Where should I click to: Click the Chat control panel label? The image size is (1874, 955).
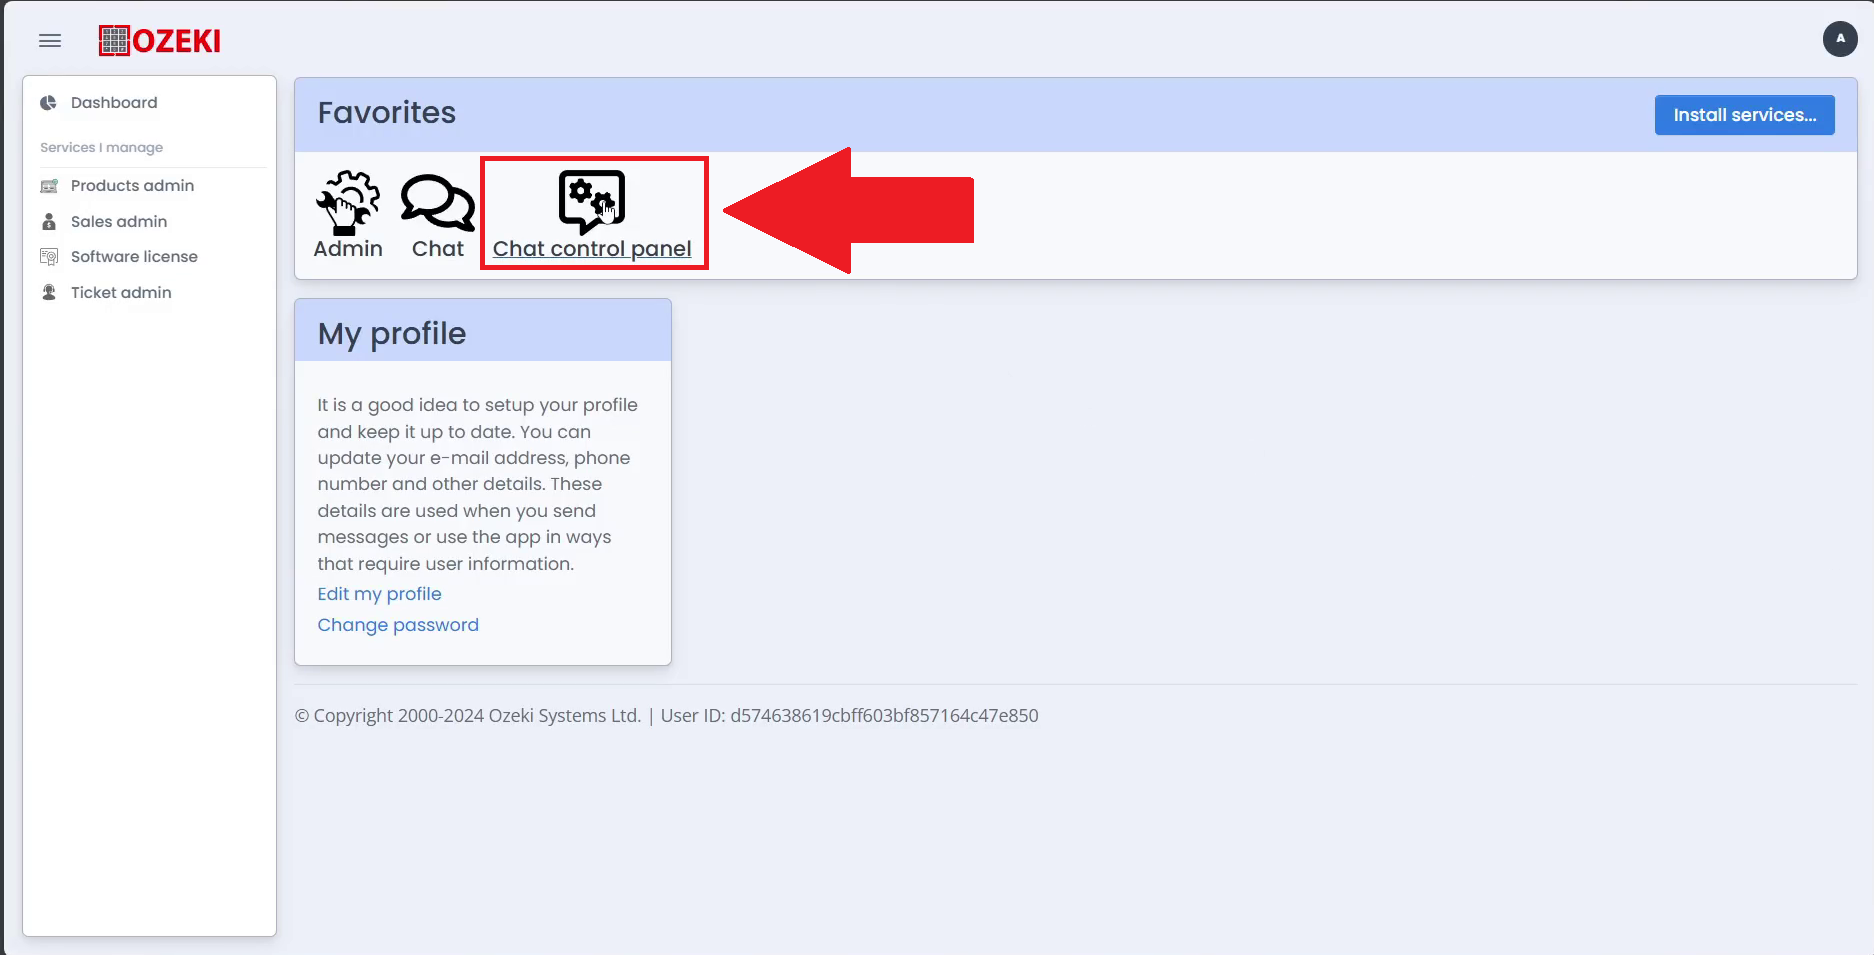coord(592,249)
